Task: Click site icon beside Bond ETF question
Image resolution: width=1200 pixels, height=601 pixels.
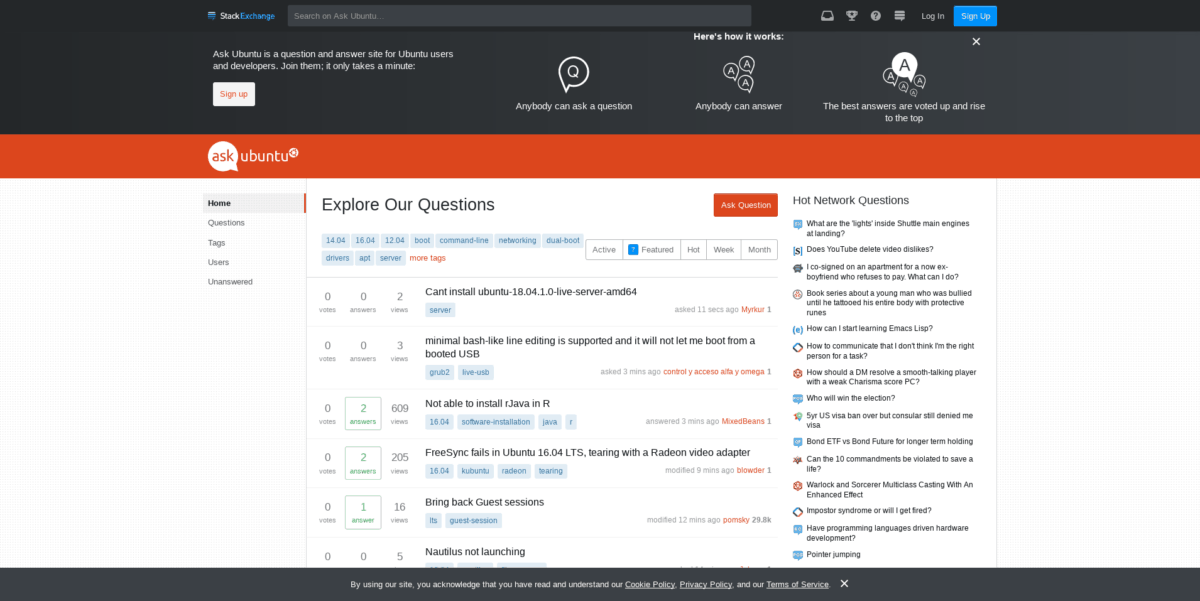Action: pos(797,441)
